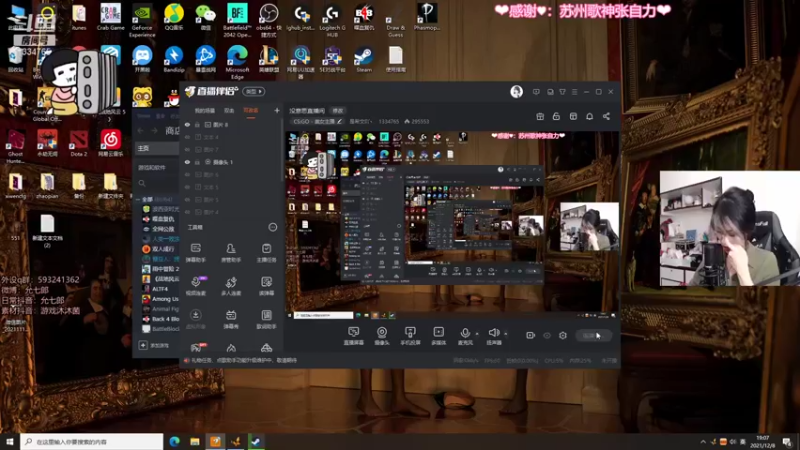This screenshot has height=450, width=800.
Task: Toggle visibility of 文本 5 source
Action: click(x=187, y=187)
